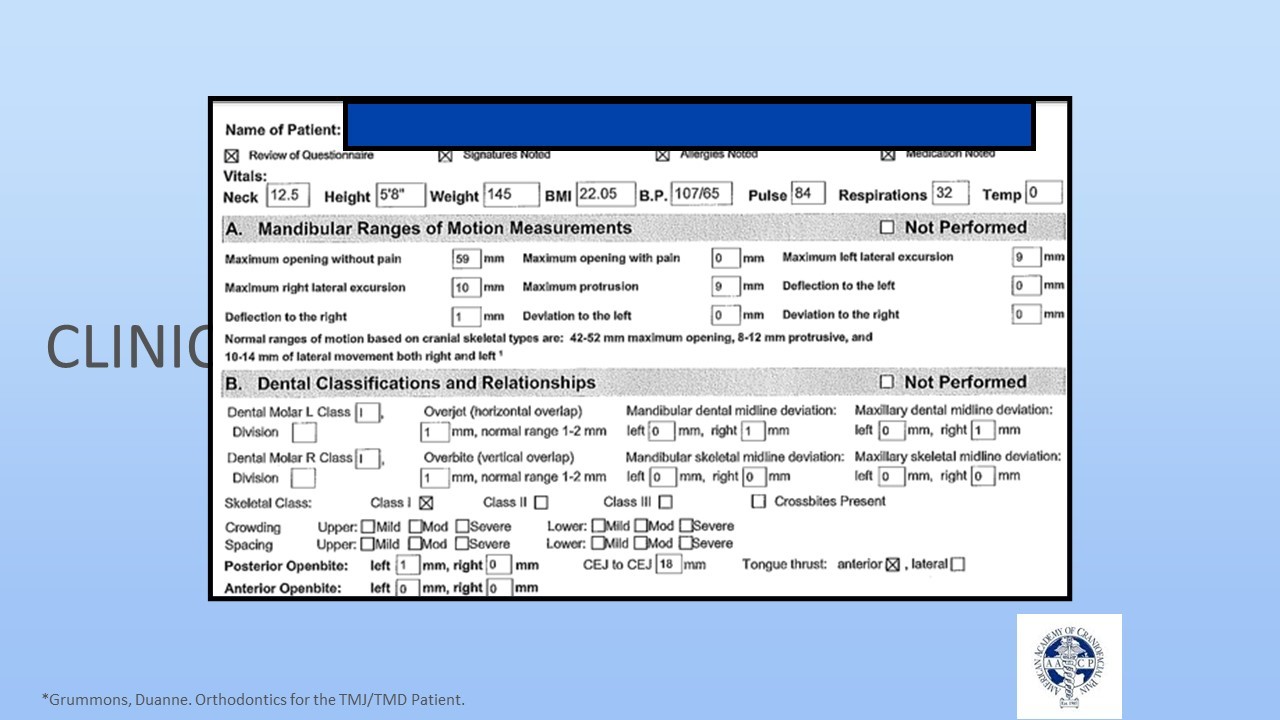
Task: Click the Dental Molar L Class field
Action: click(x=367, y=412)
